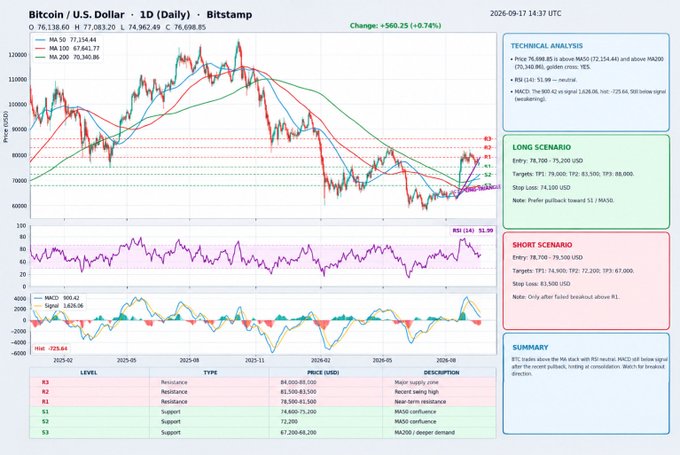Click the Near-term resistance description
Screen dimensions: 680x455
[420, 402]
